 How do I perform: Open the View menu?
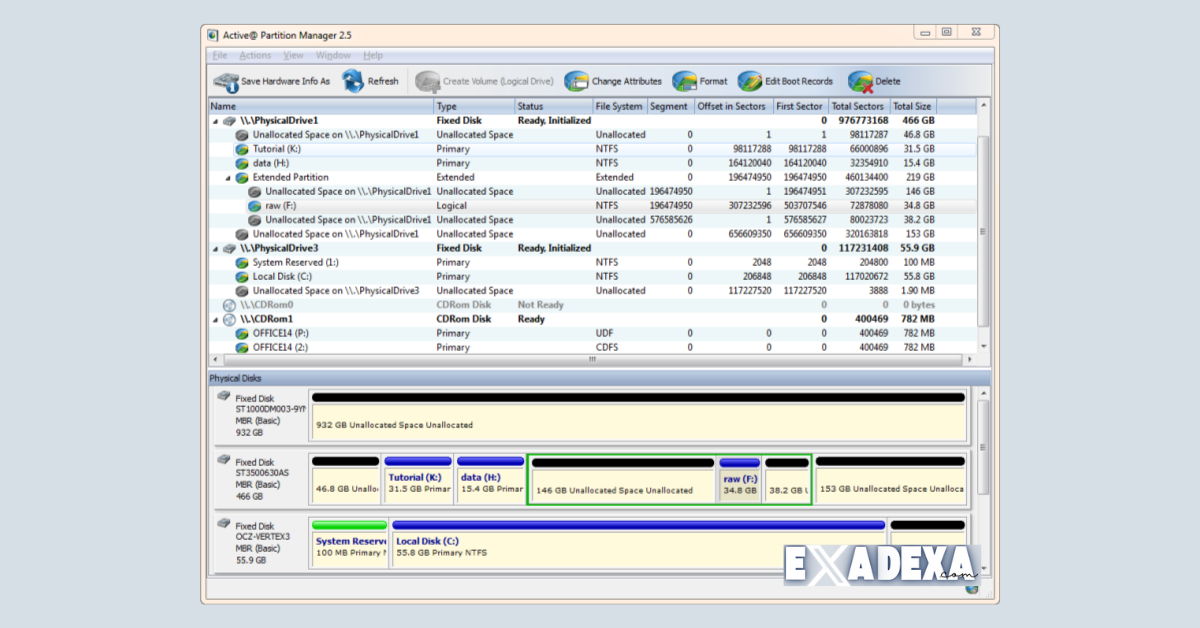292,55
